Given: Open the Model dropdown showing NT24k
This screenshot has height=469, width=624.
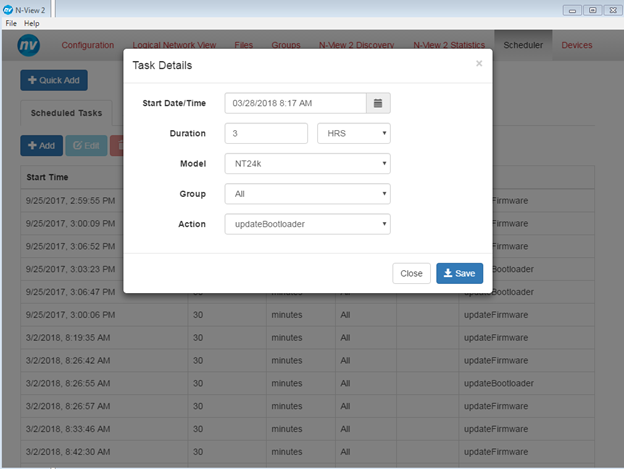Looking at the screenshot, I should pos(308,163).
